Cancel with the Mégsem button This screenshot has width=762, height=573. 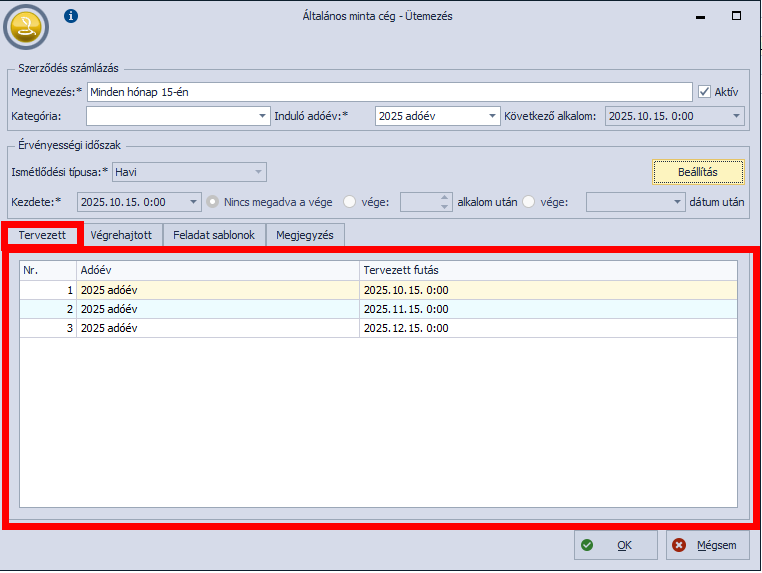707,545
